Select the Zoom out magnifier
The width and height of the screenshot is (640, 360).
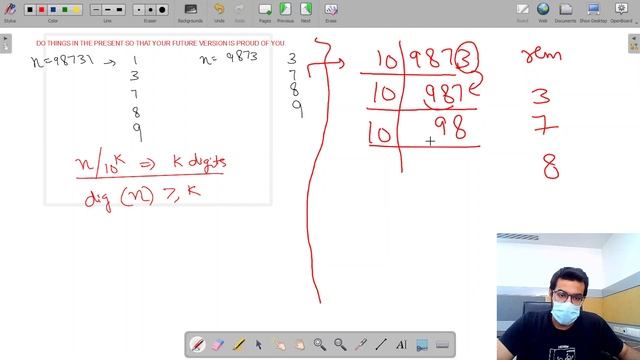pos(340,345)
